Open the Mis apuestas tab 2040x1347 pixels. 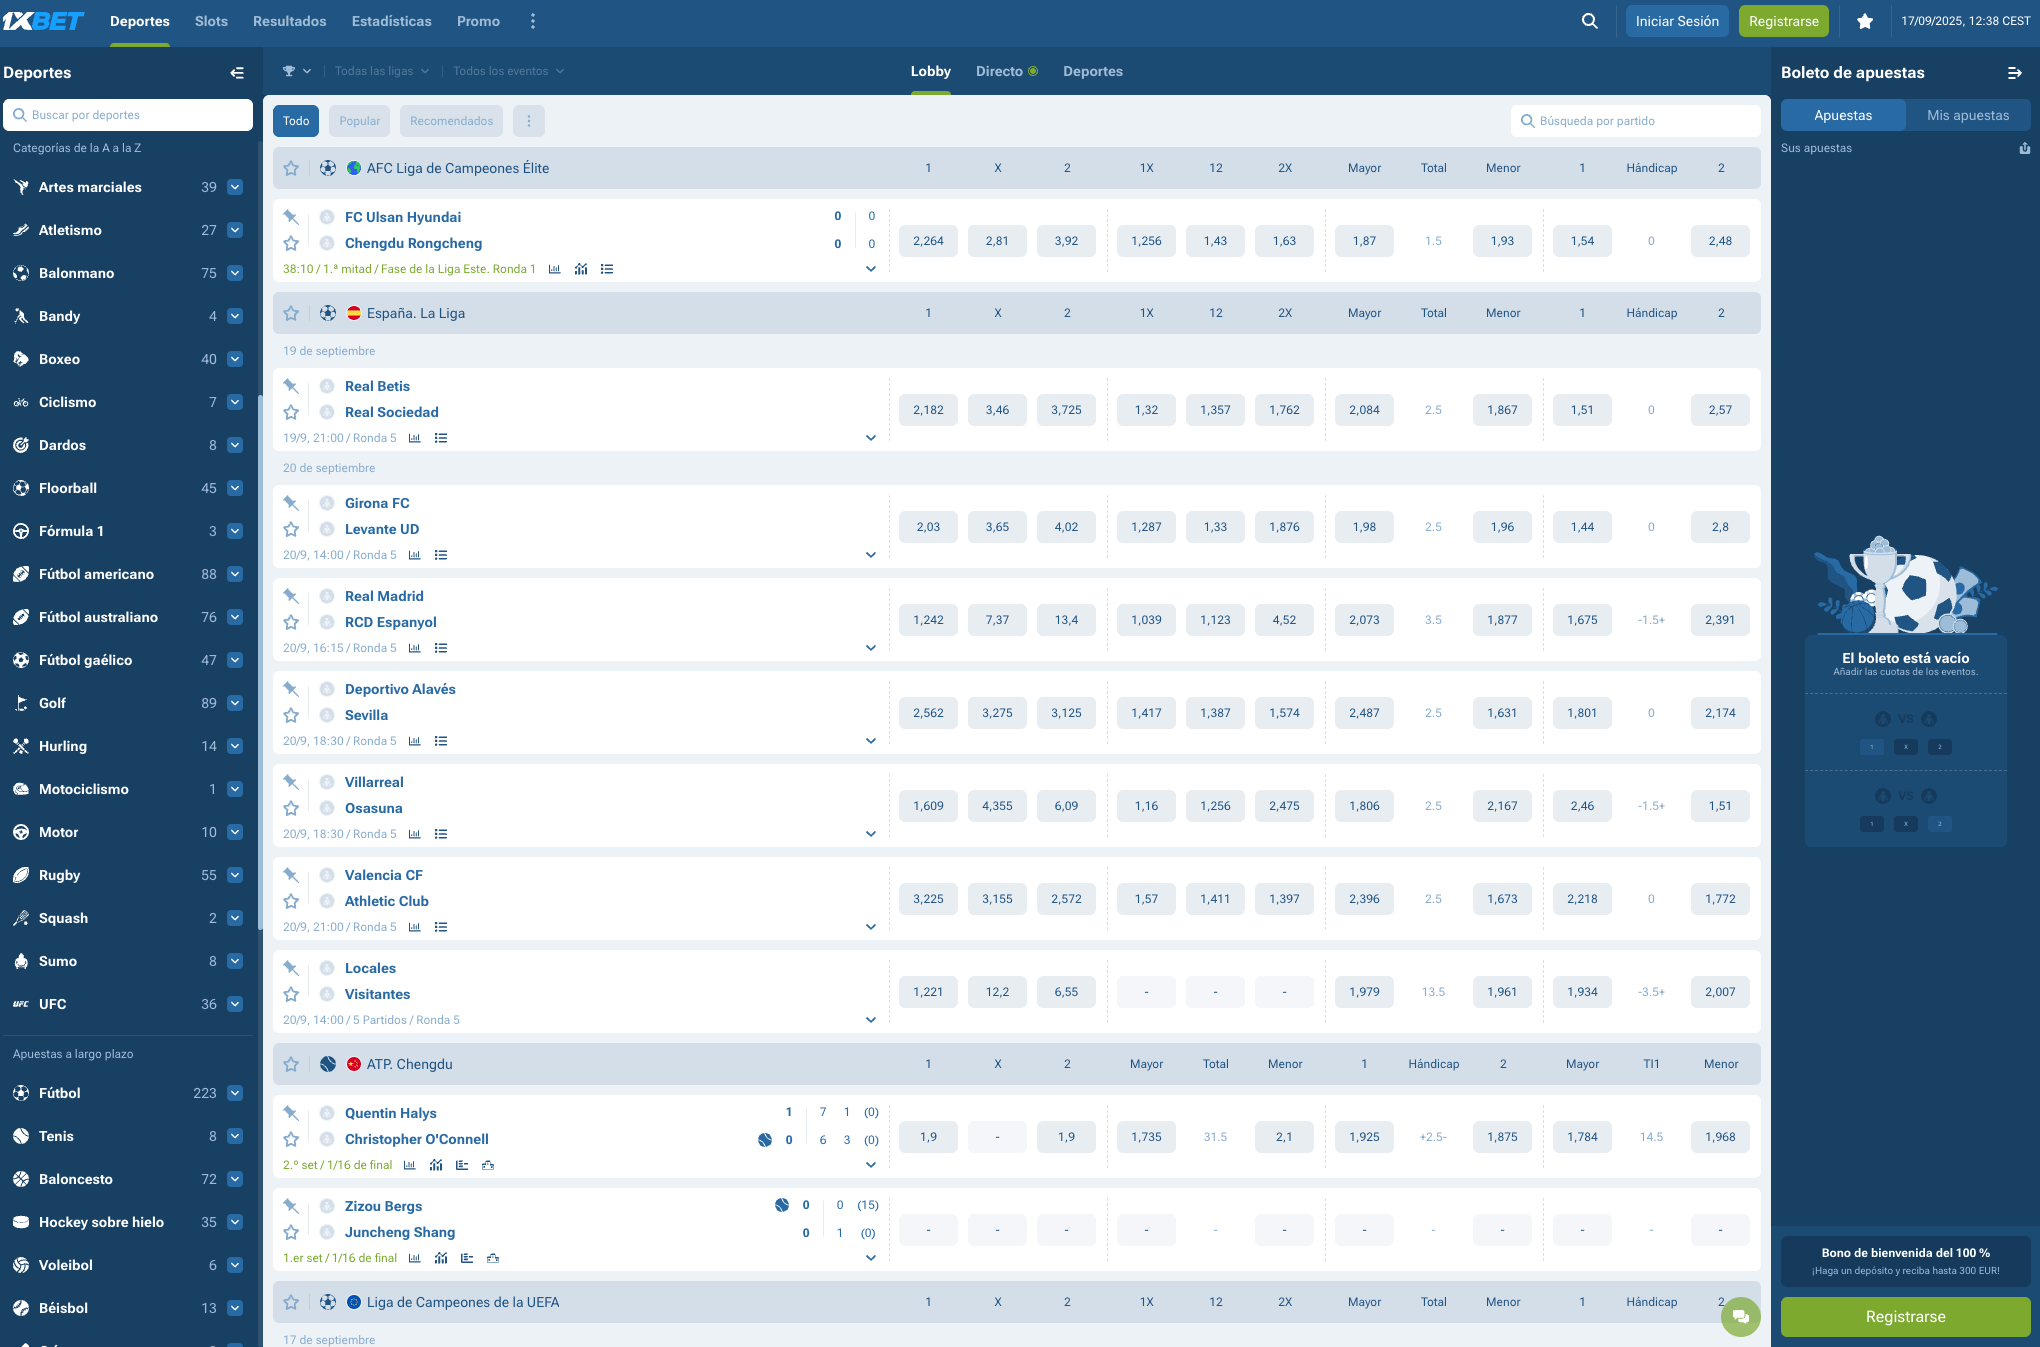tap(1967, 115)
